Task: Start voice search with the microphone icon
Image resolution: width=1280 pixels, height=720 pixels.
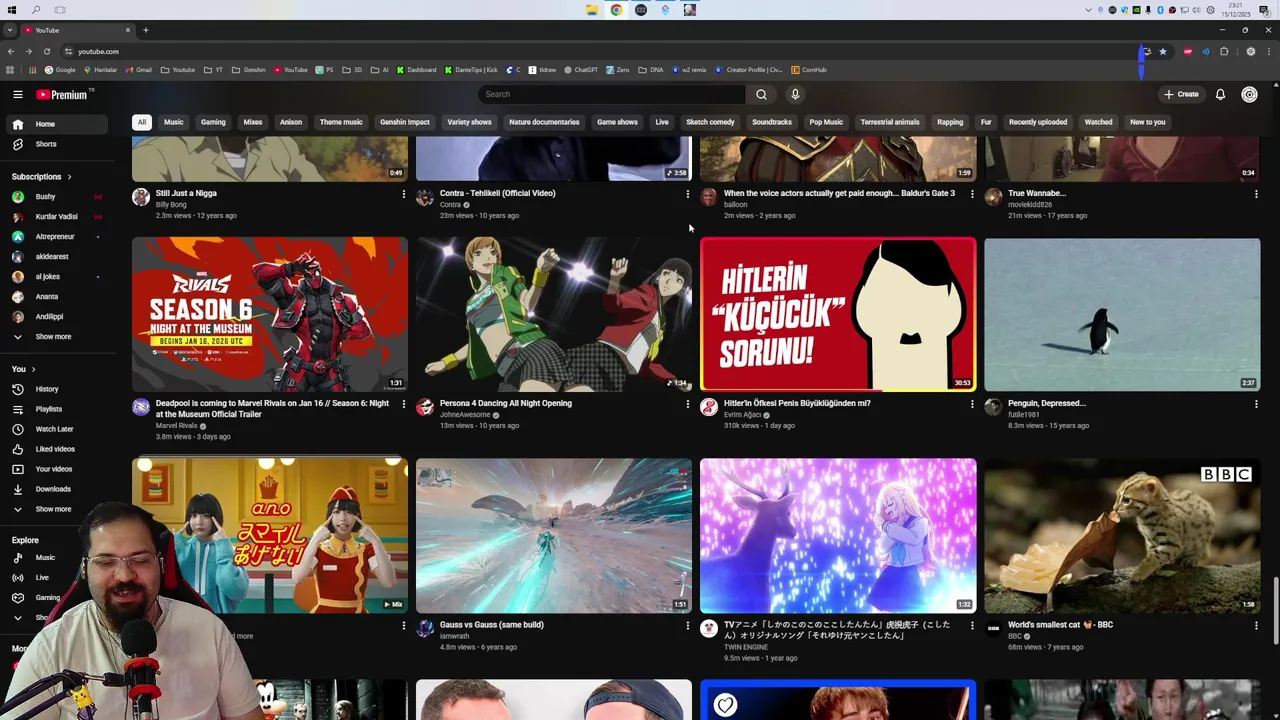Action: click(x=795, y=94)
